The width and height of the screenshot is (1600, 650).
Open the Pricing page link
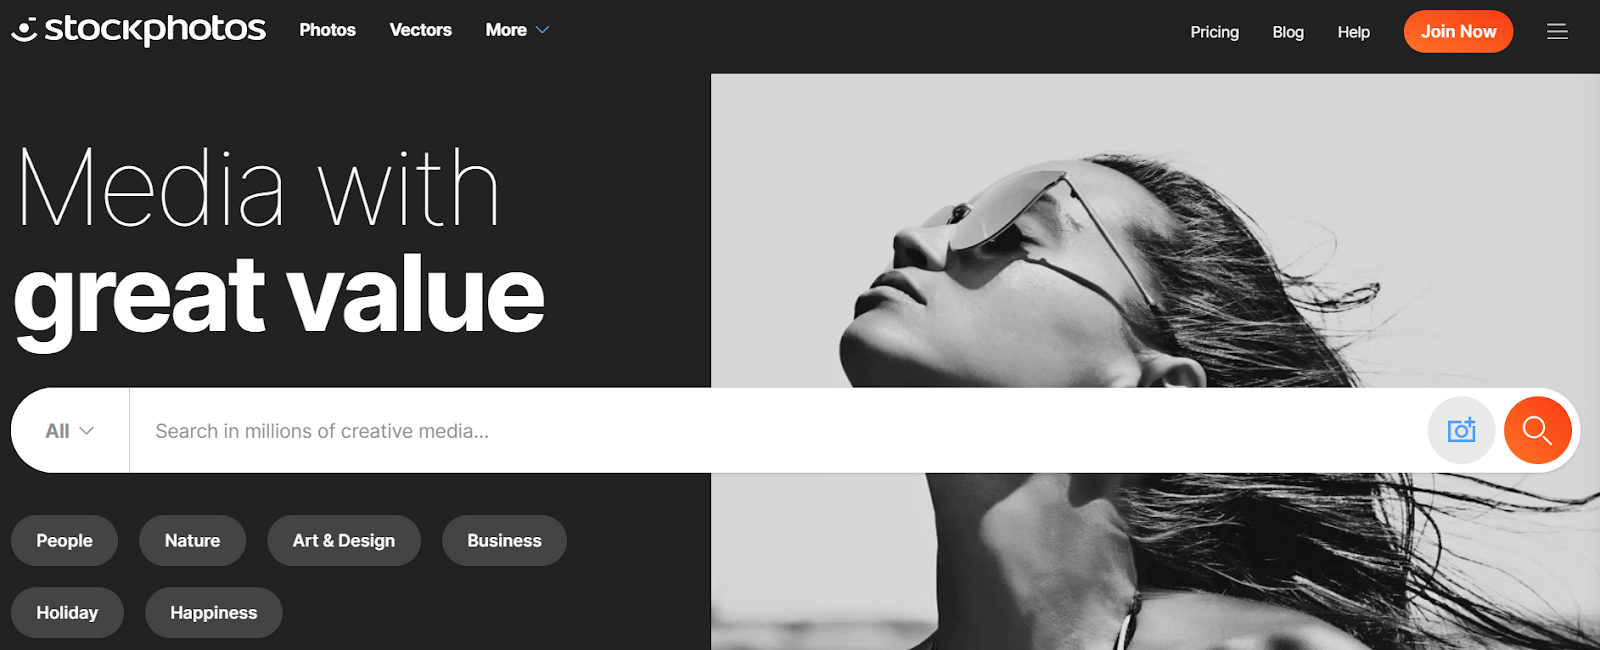(1214, 32)
